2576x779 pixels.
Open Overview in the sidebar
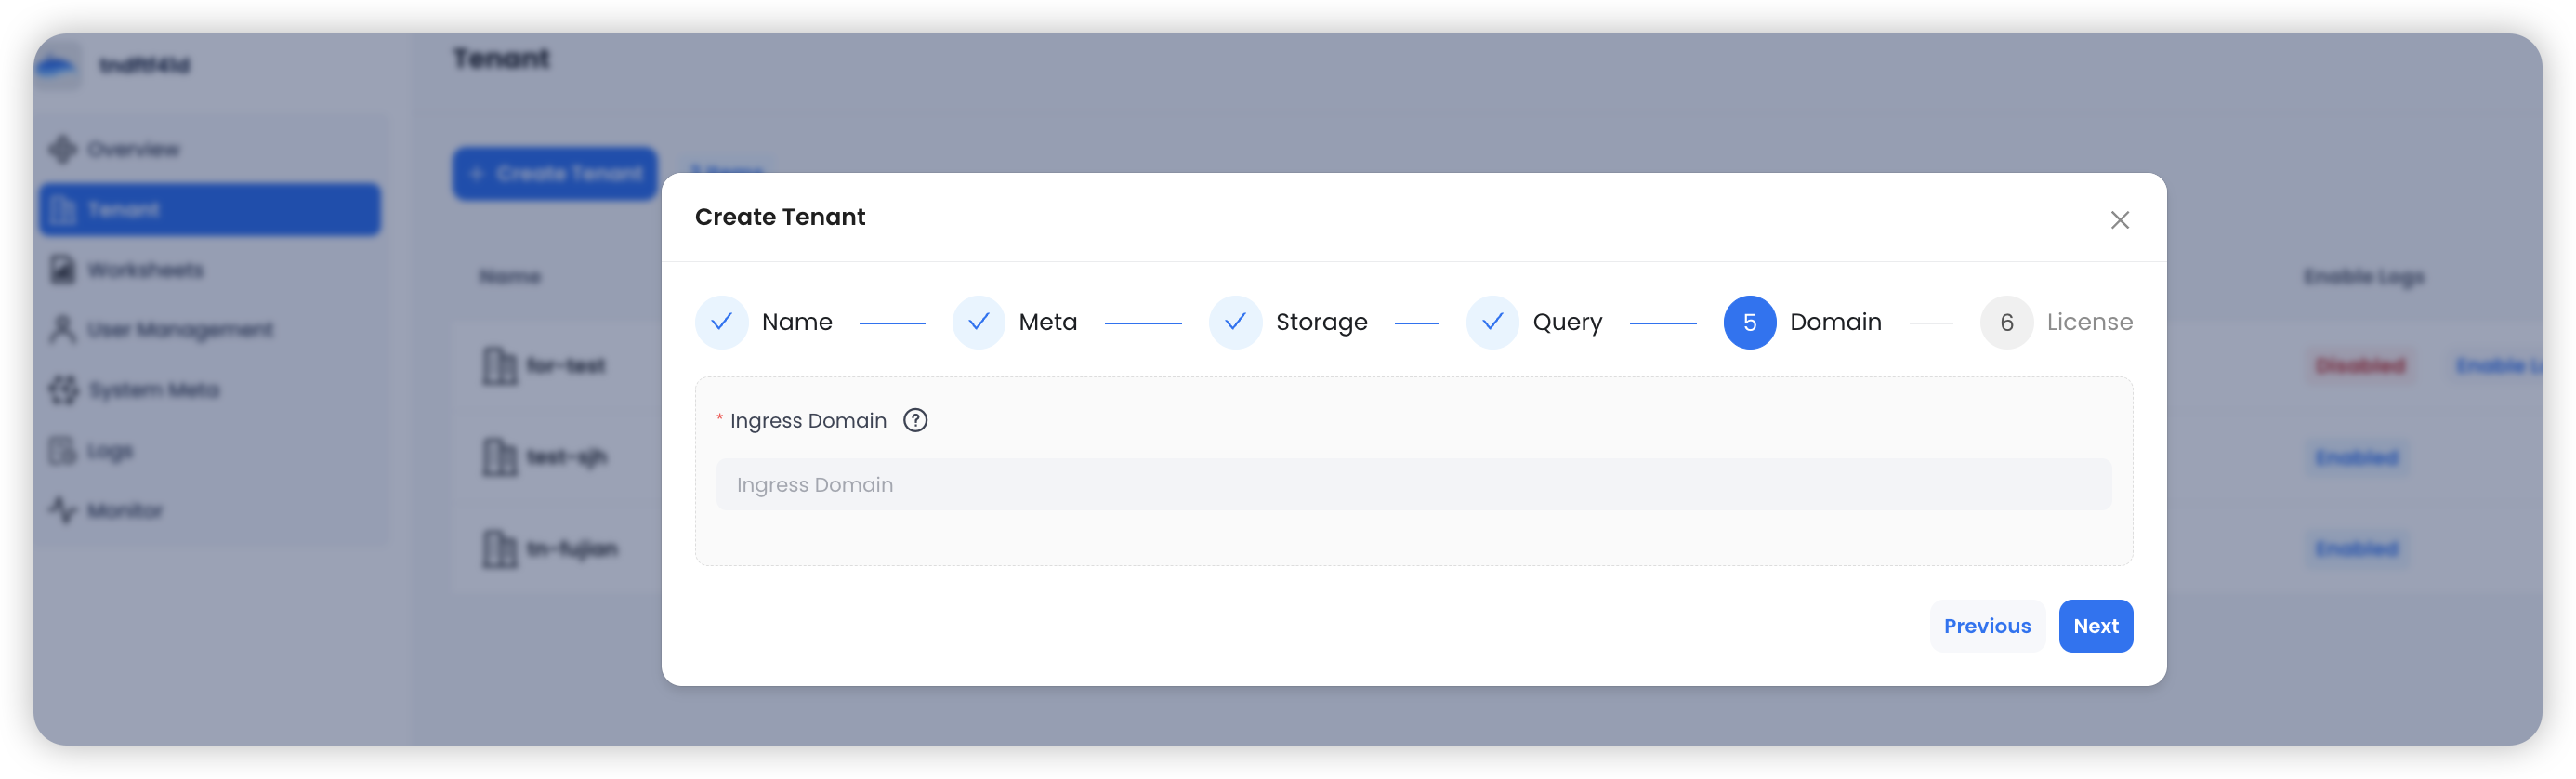(133, 150)
